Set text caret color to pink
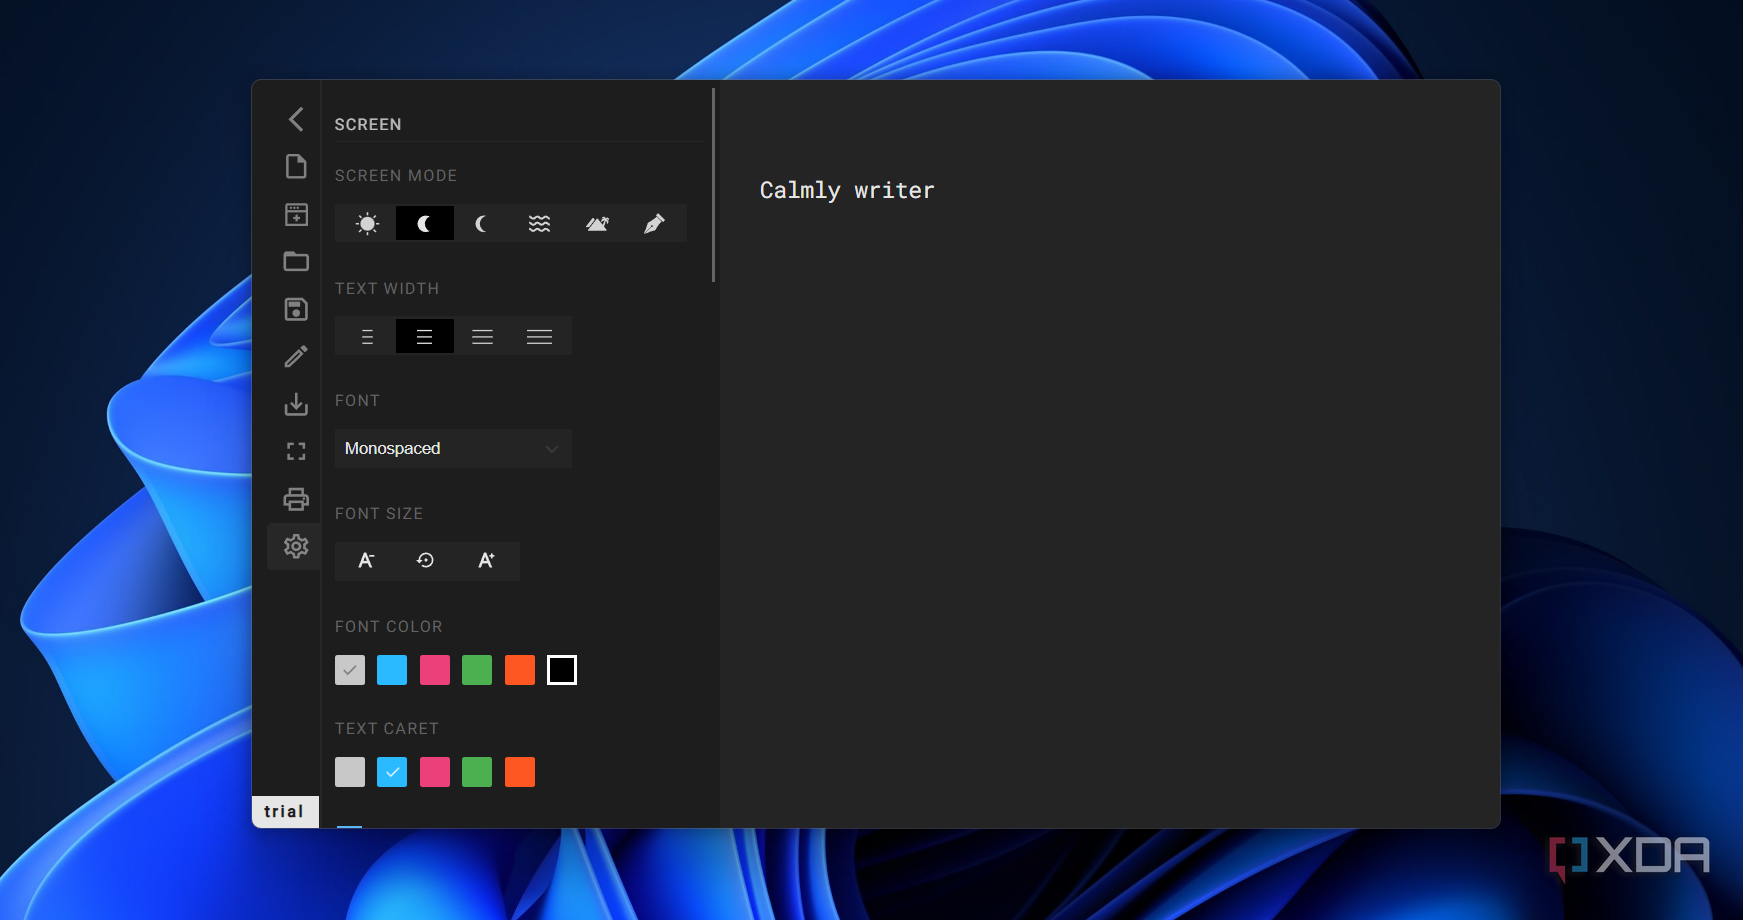 (435, 772)
